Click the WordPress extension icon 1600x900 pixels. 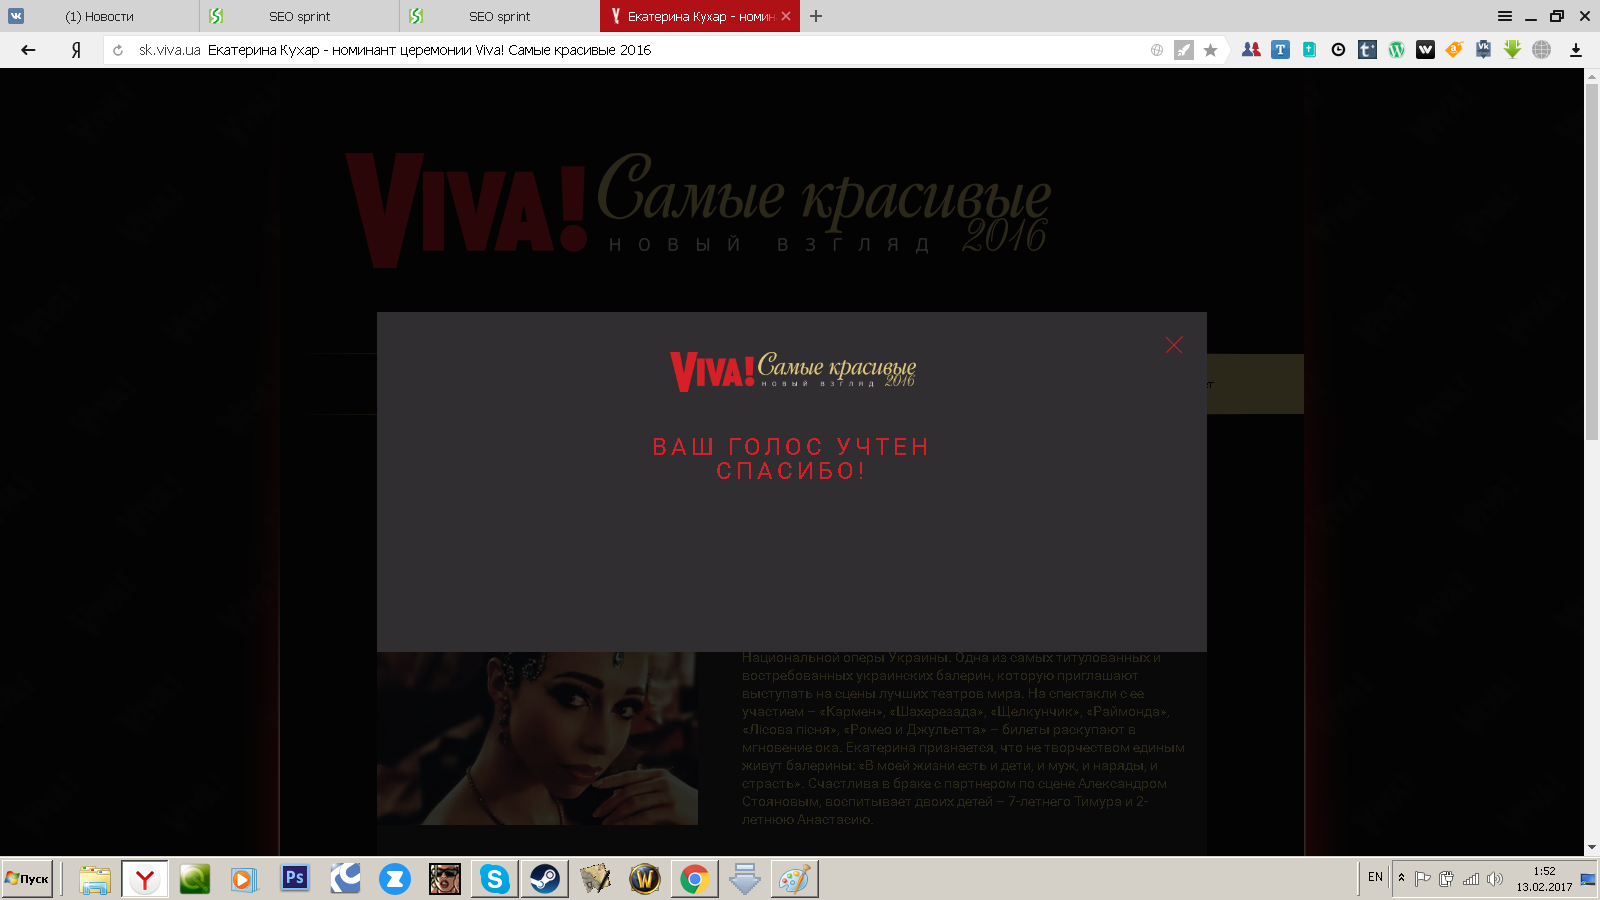point(1396,50)
